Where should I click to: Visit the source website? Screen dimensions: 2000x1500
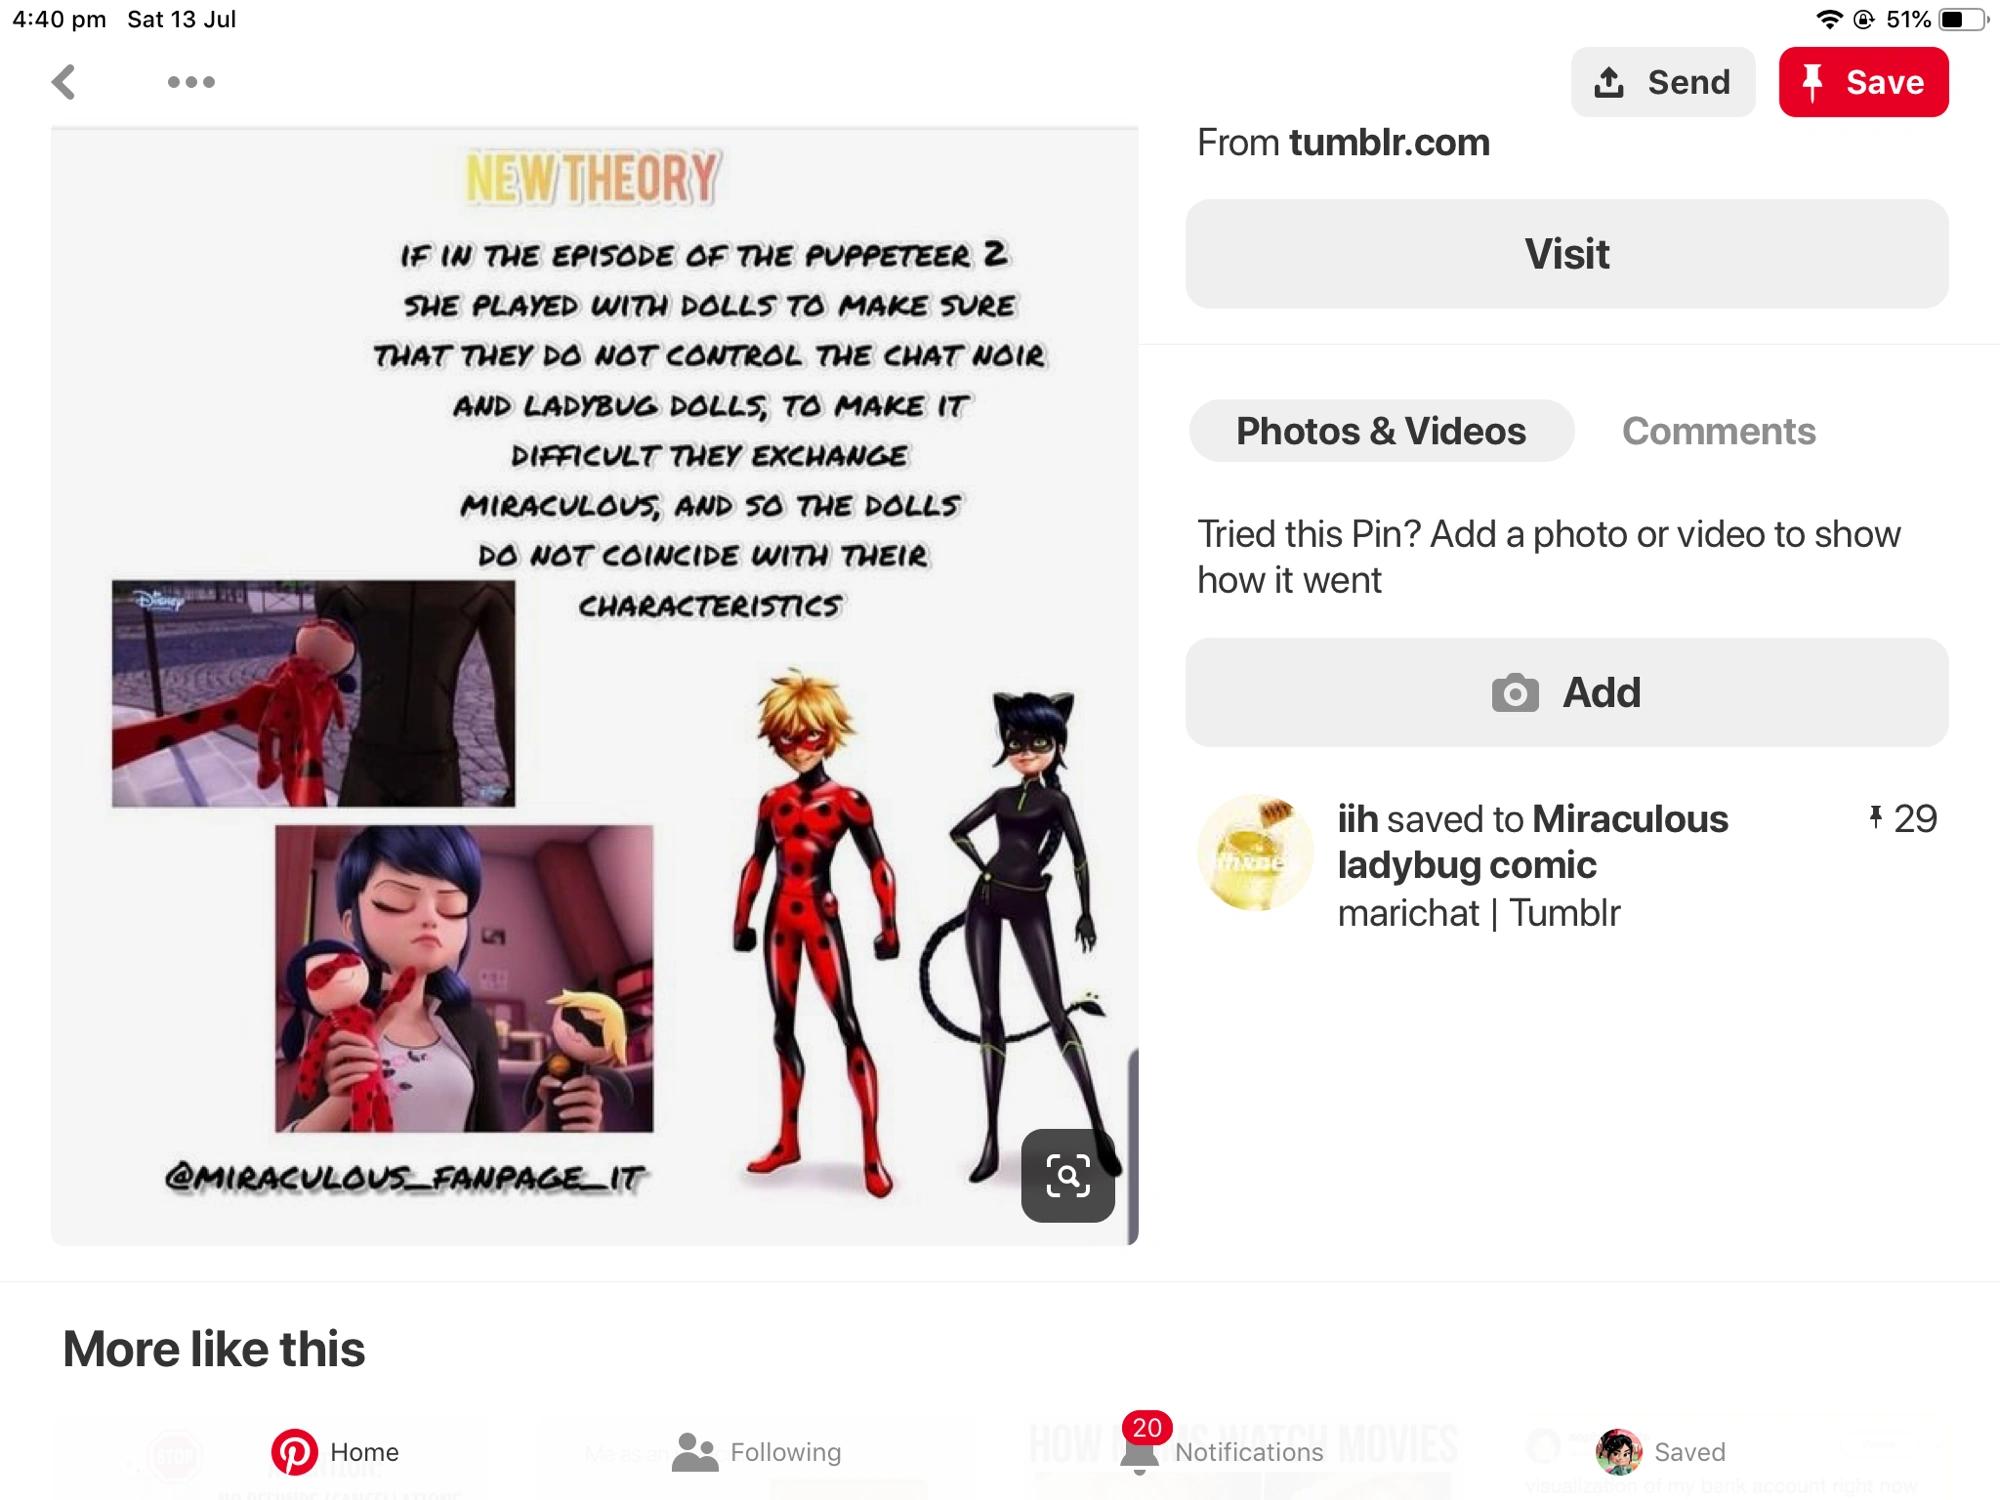(1566, 254)
